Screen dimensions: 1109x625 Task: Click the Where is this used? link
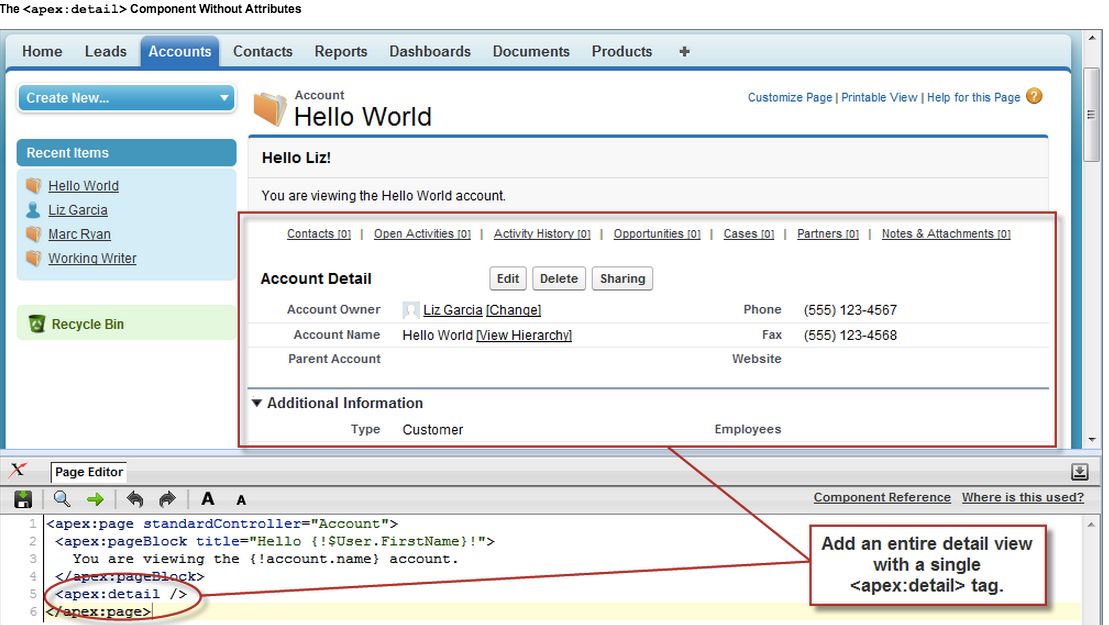[1022, 497]
